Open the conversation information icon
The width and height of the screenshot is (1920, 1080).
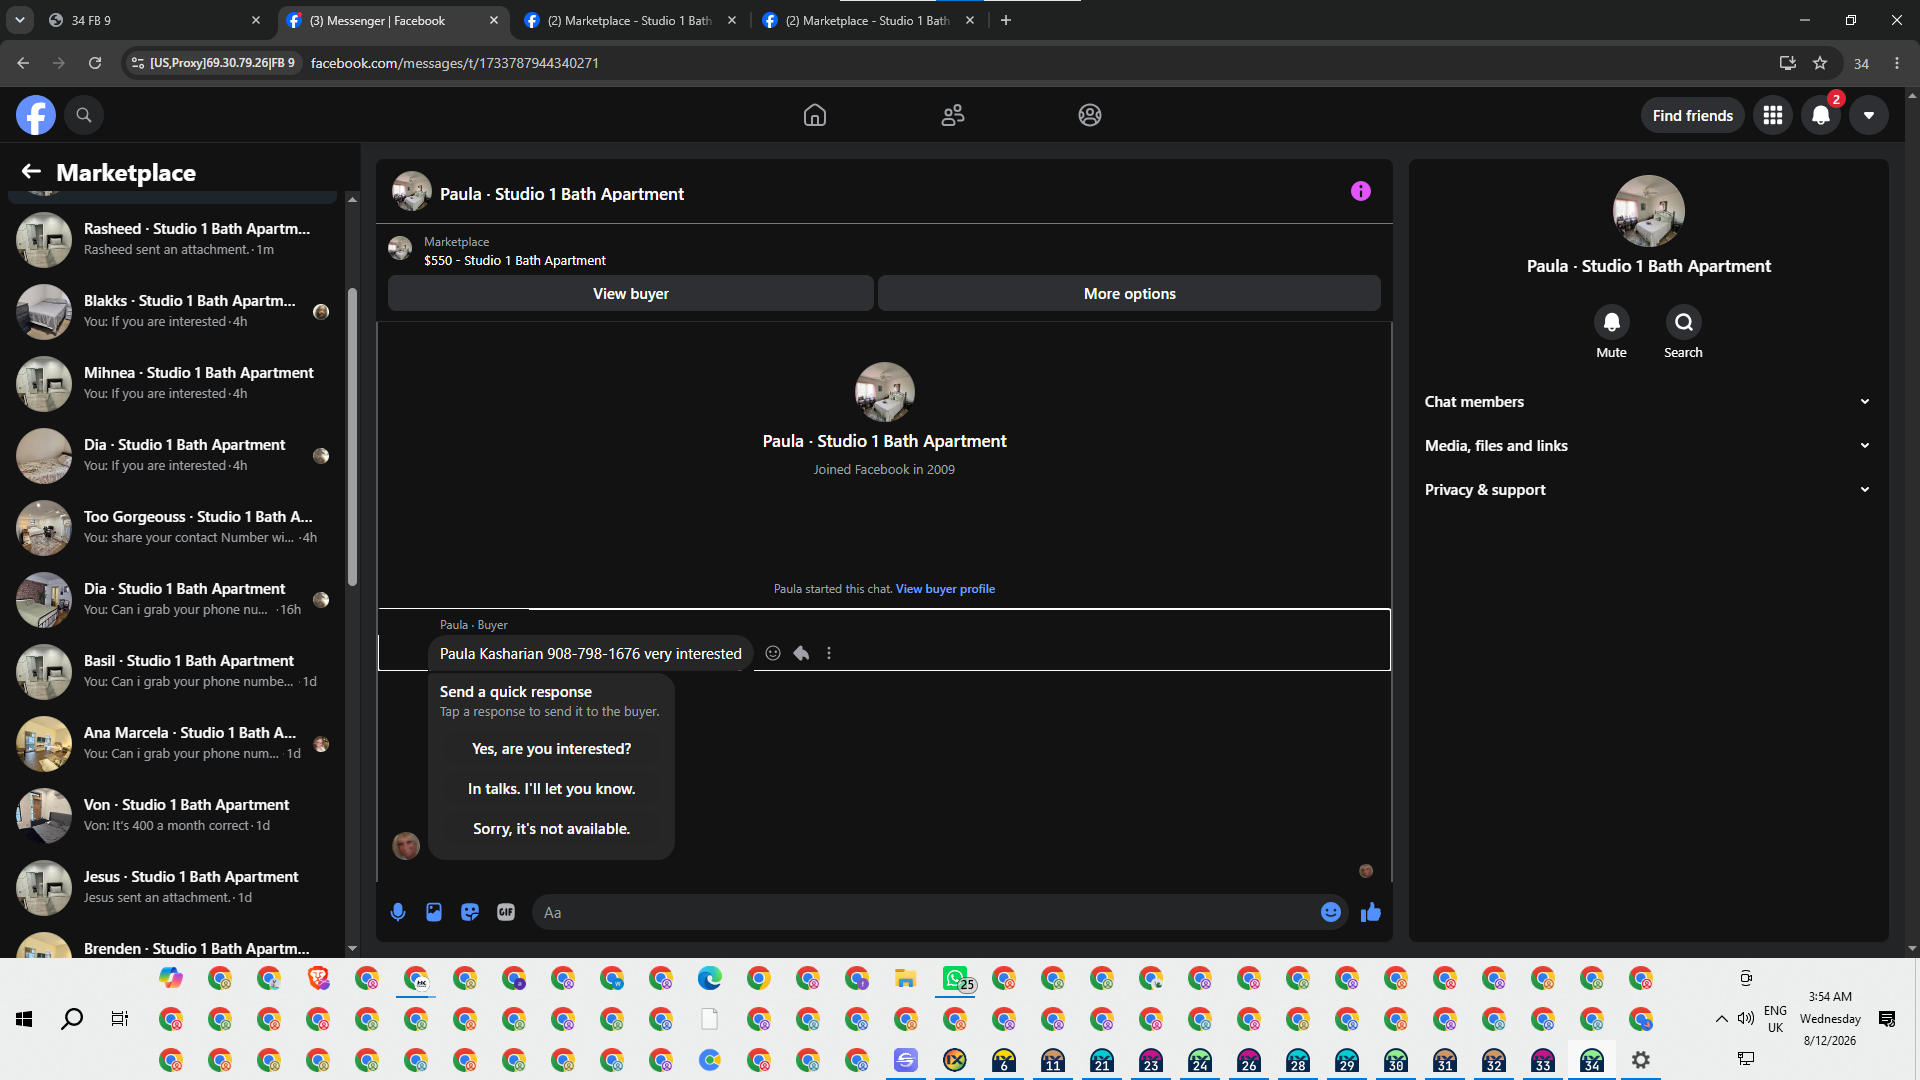(1361, 191)
